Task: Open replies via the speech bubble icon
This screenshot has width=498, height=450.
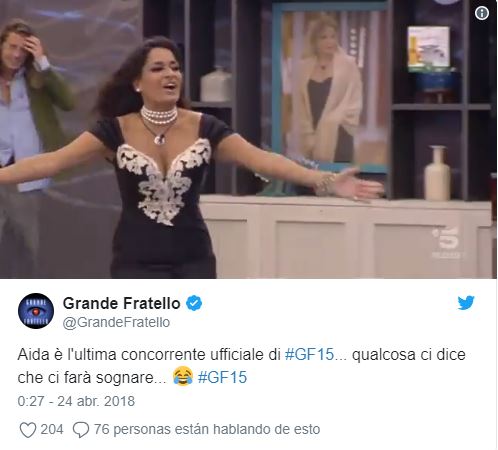Action: point(81,430)
